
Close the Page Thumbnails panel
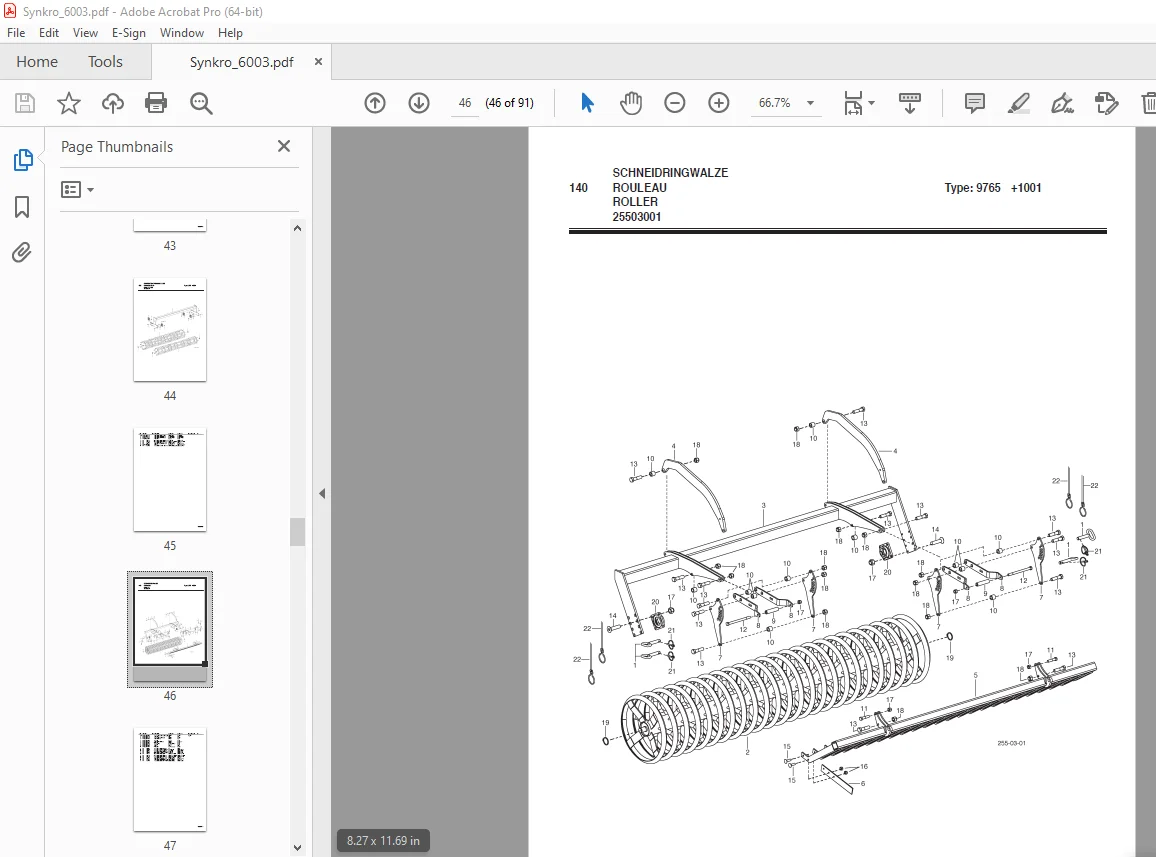284,146
